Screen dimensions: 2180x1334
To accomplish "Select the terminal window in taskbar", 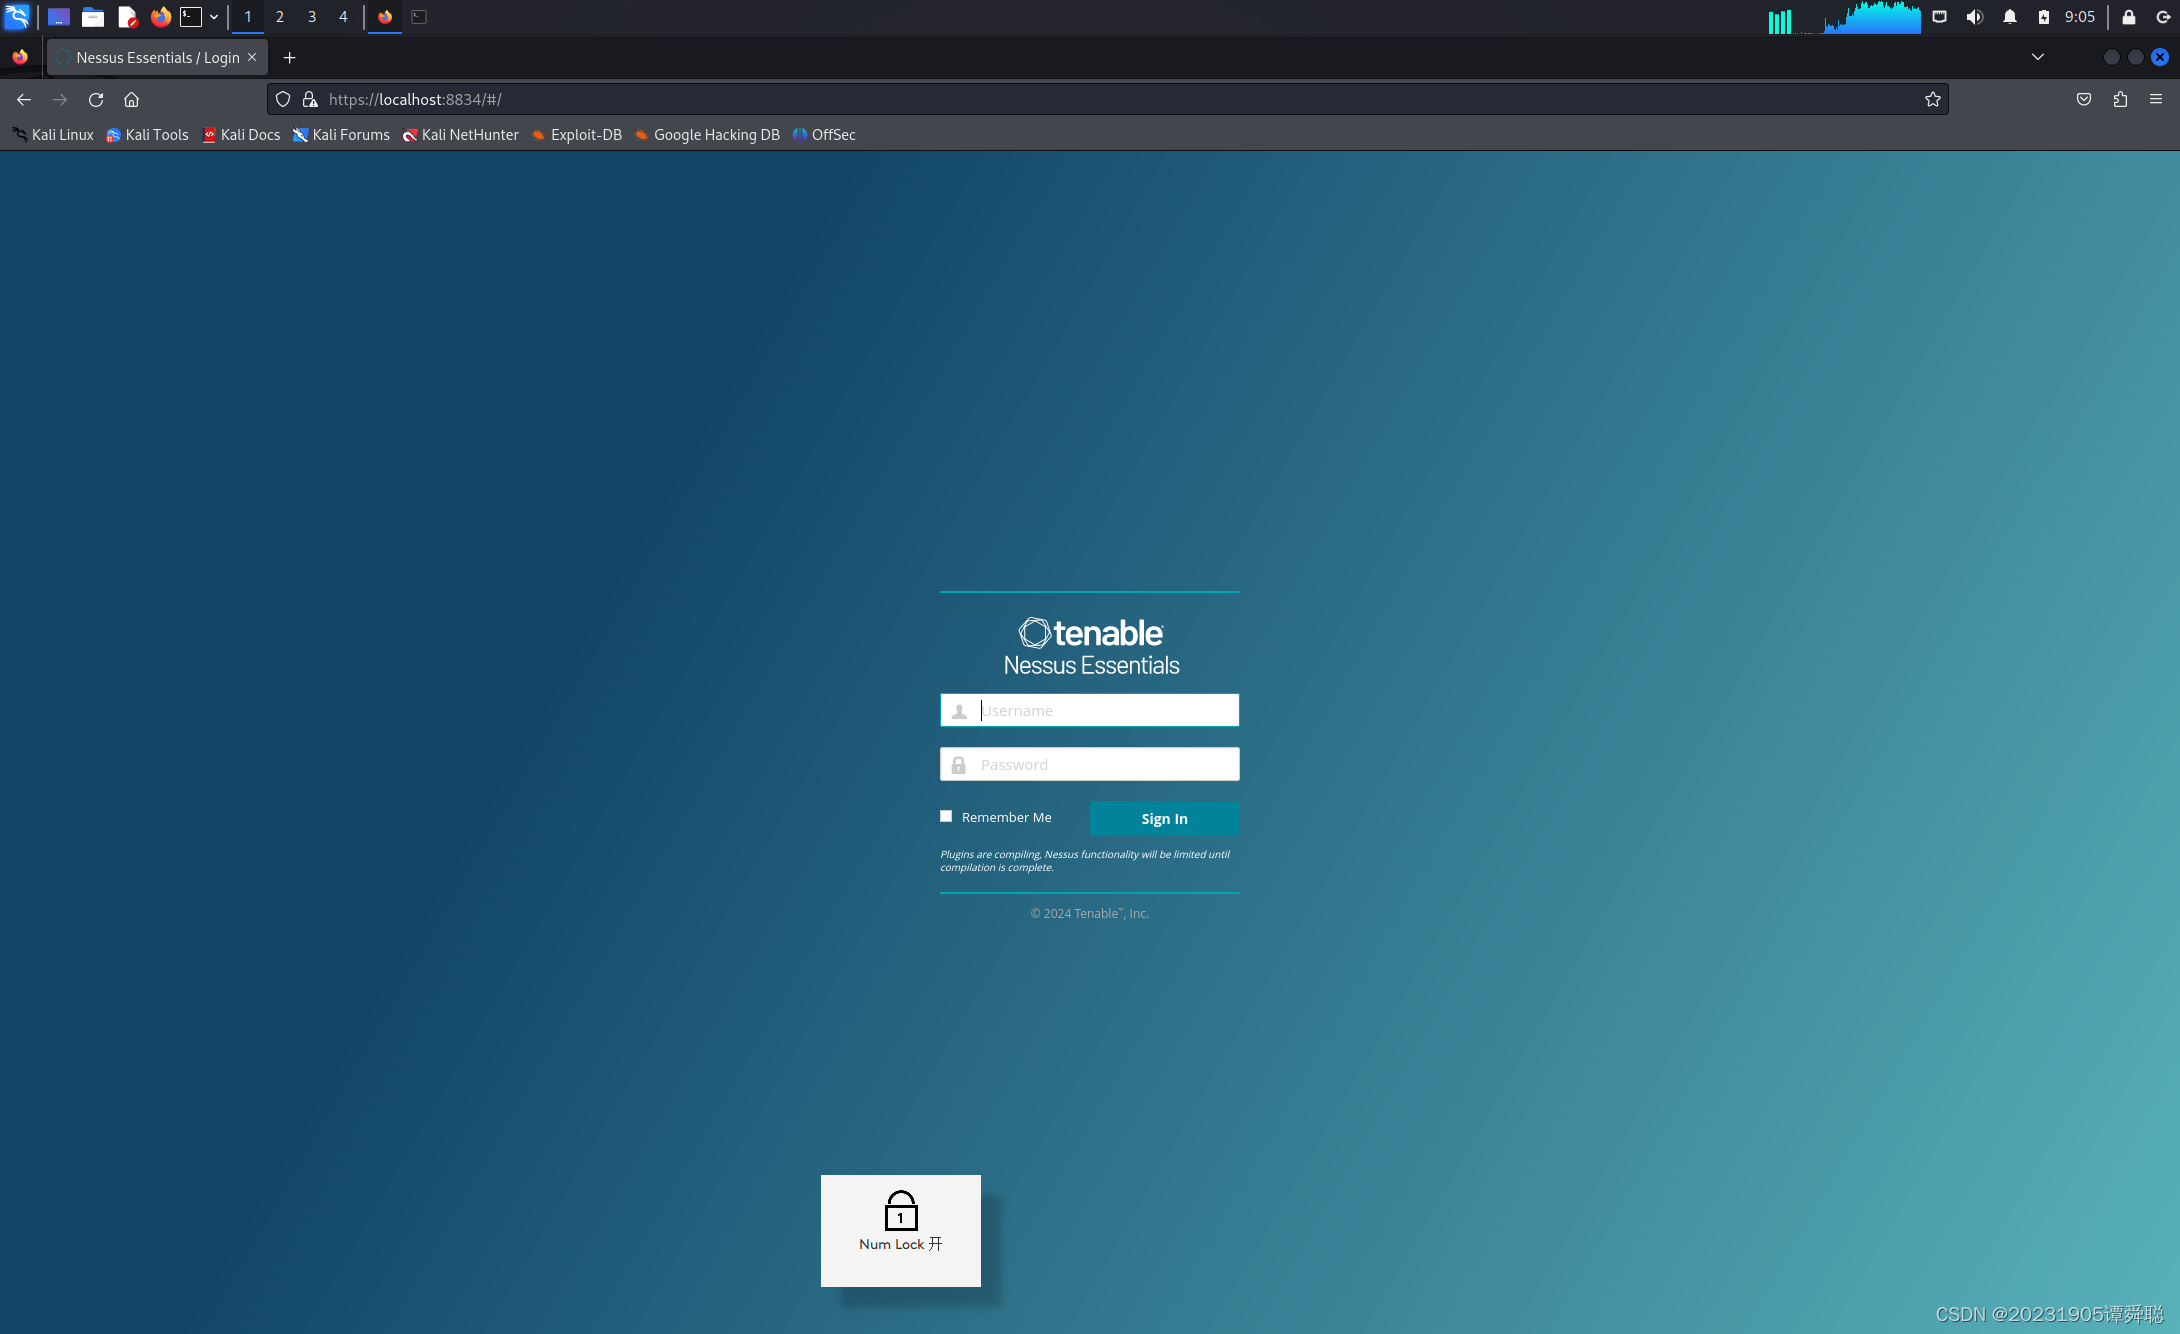I will coord(419,17).
